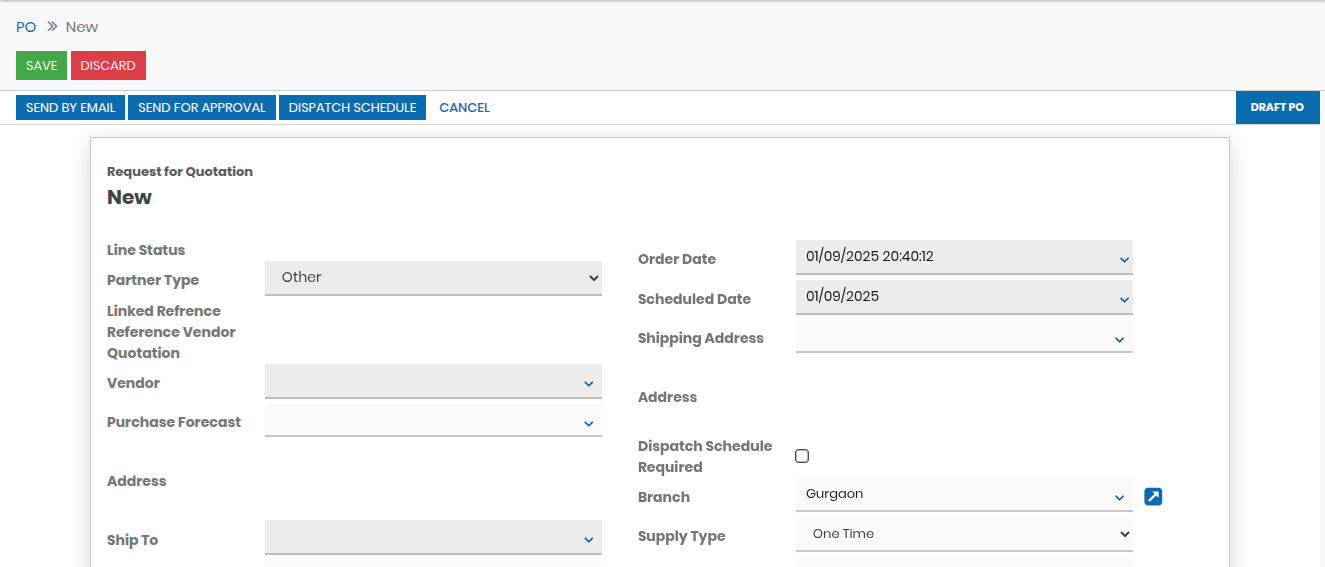Click the red Discard button
1325x567 pixels.
point(108,65)
